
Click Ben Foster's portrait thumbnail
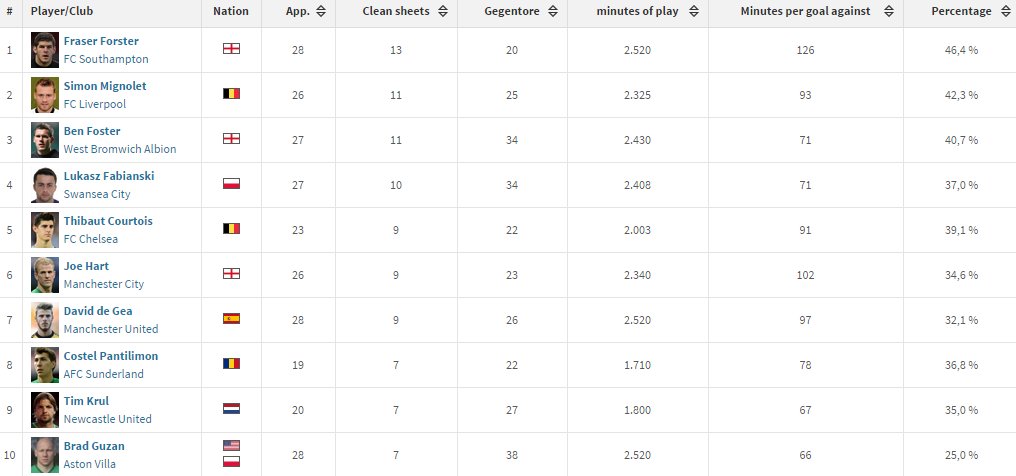(x=45, y=140)
